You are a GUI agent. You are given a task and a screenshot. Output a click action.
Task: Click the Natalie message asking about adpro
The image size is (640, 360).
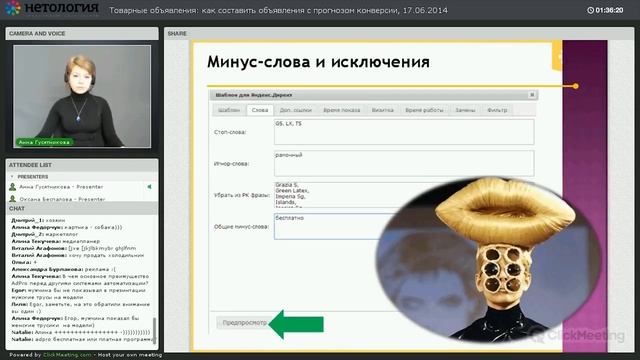[83, 339]
